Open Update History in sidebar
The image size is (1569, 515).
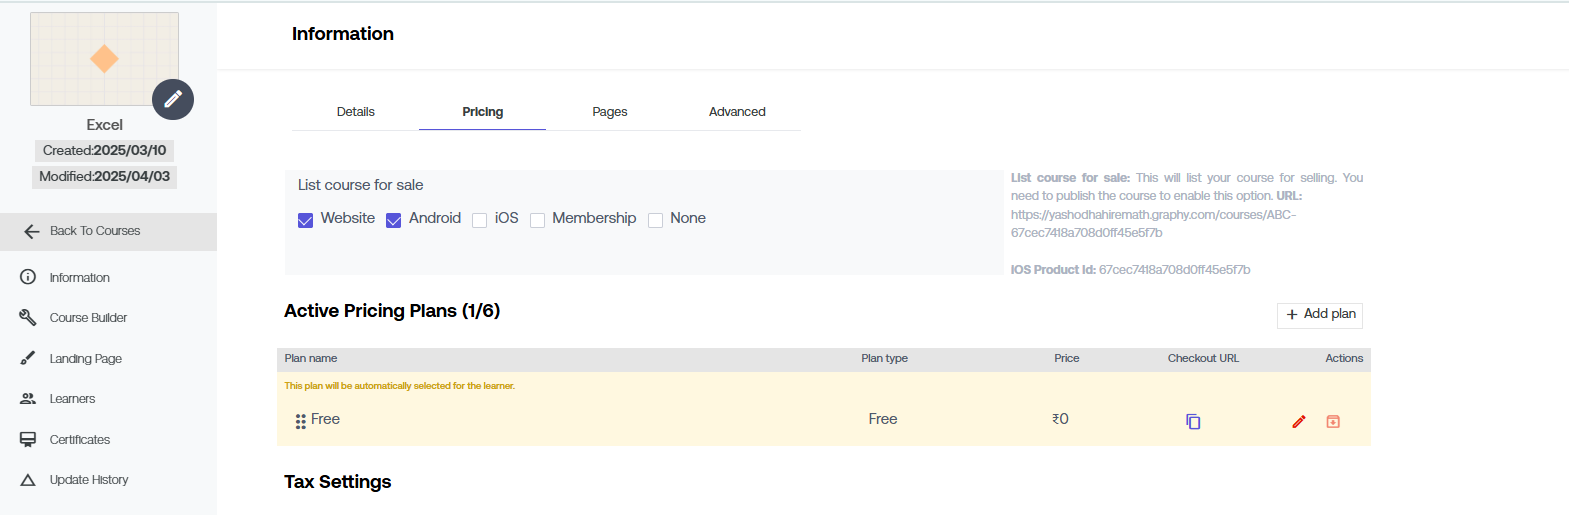pos(89,480)
